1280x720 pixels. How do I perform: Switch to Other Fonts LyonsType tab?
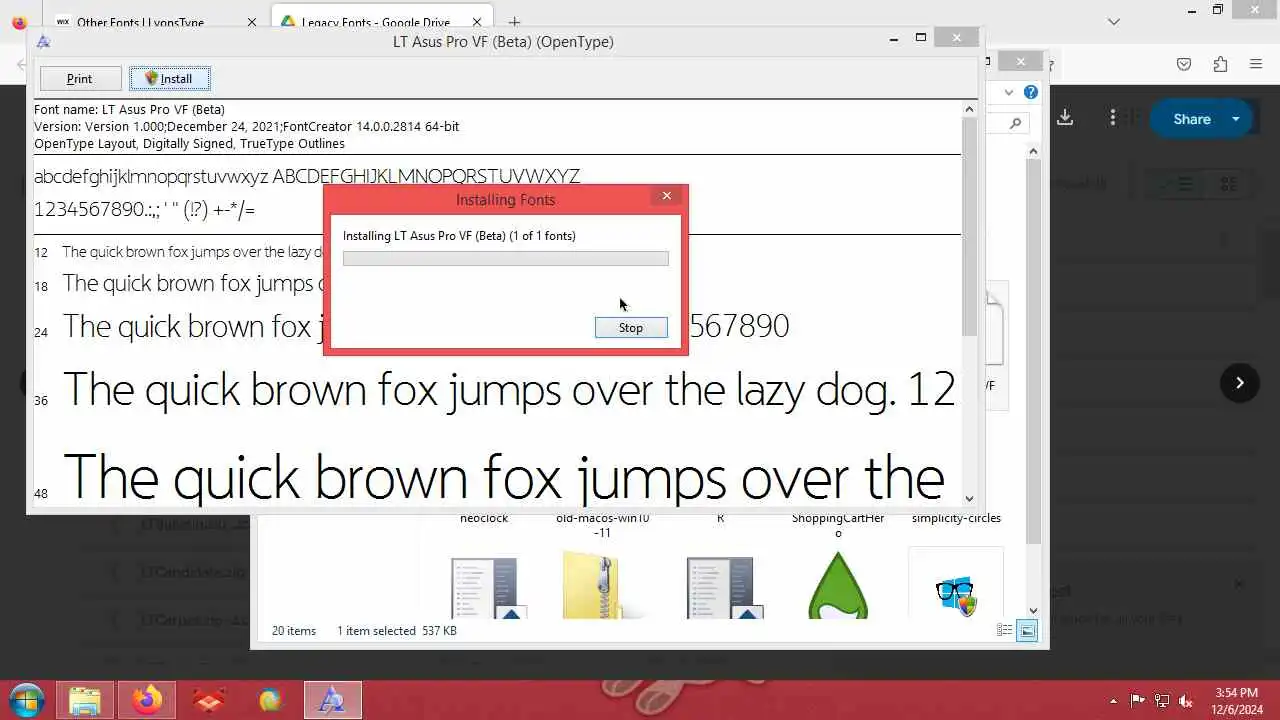tap(140, 22)
